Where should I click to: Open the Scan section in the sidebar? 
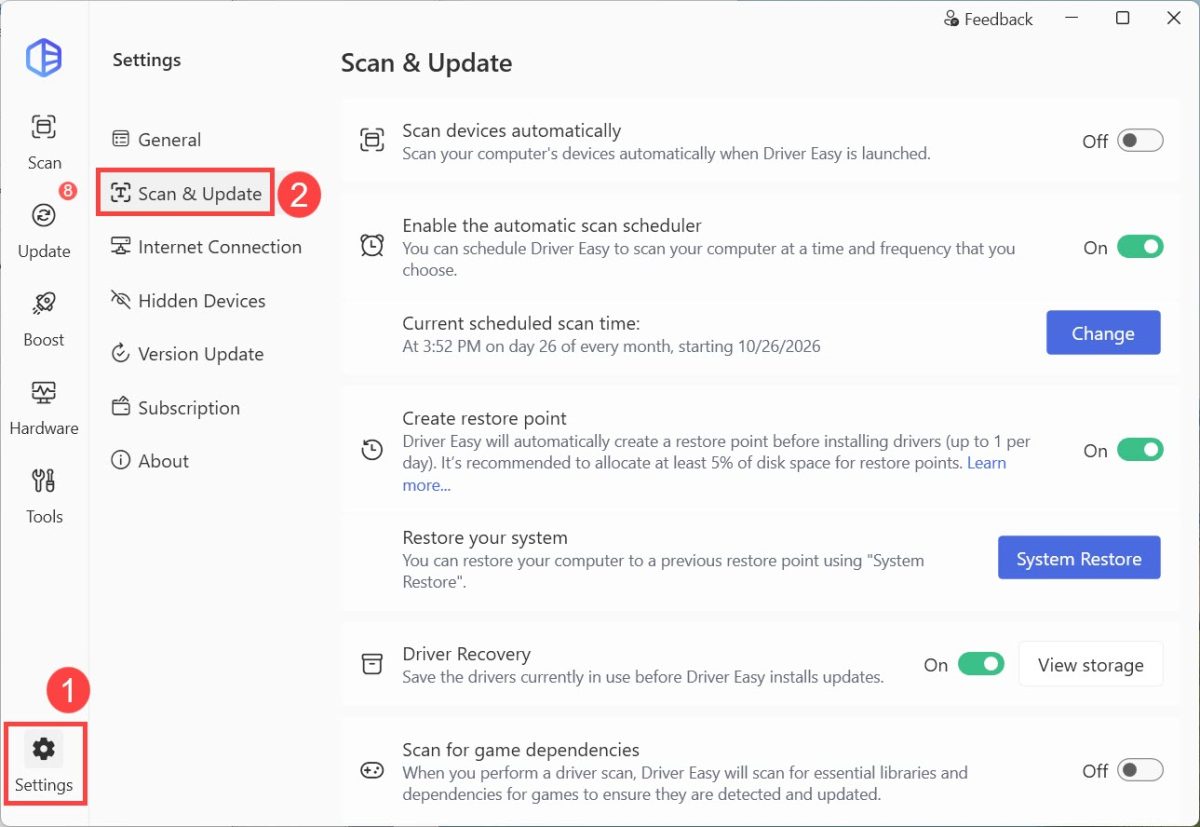pyautogui.click(x=44, y=142)
